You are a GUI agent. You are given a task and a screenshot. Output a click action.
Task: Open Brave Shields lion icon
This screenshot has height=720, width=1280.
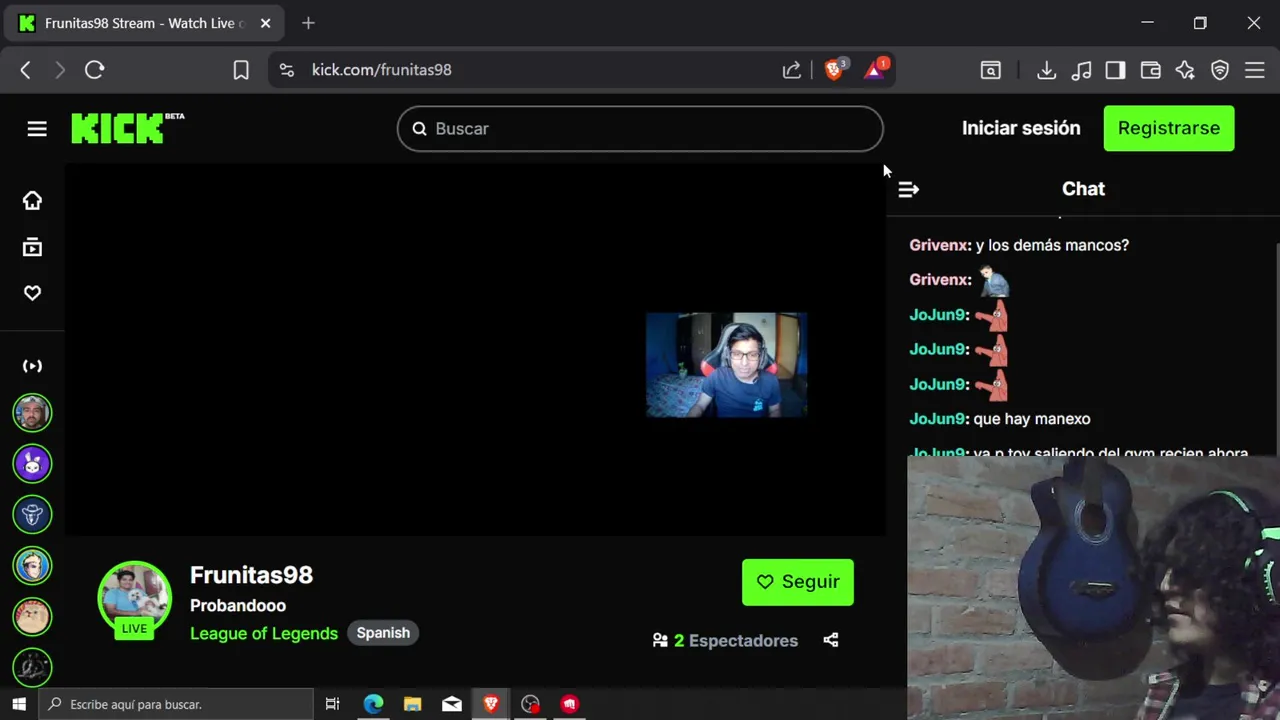[833, 69]
